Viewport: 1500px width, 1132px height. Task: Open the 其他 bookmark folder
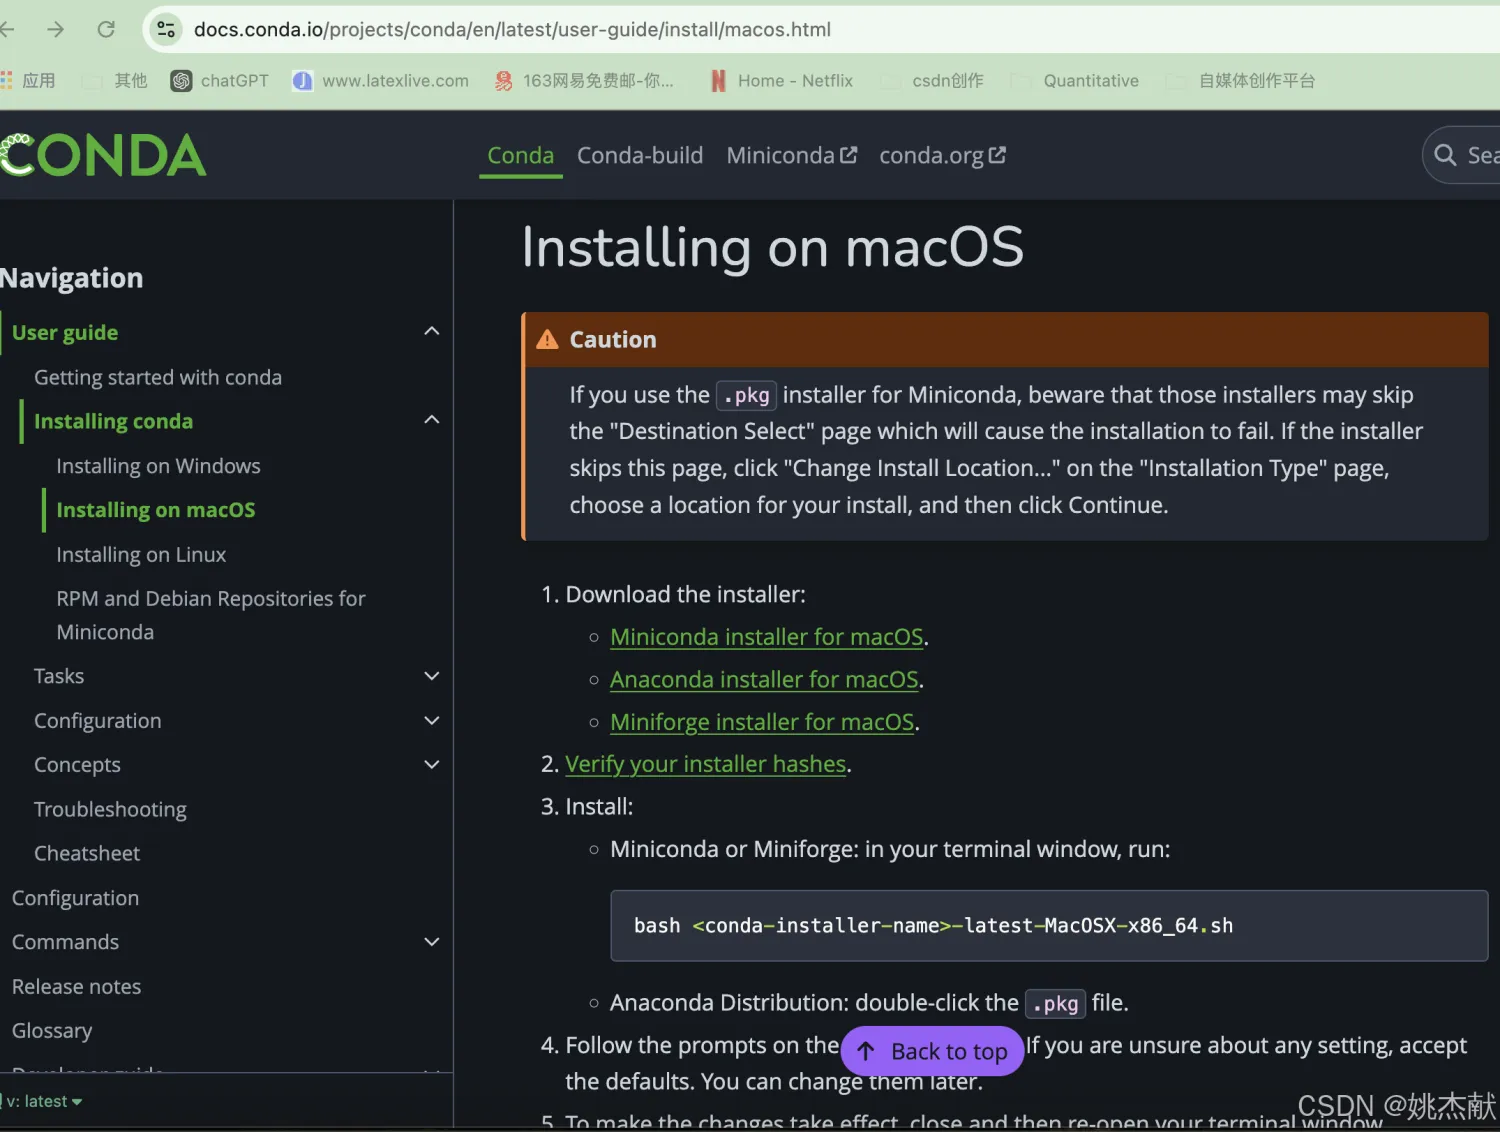tap(114, 81)
